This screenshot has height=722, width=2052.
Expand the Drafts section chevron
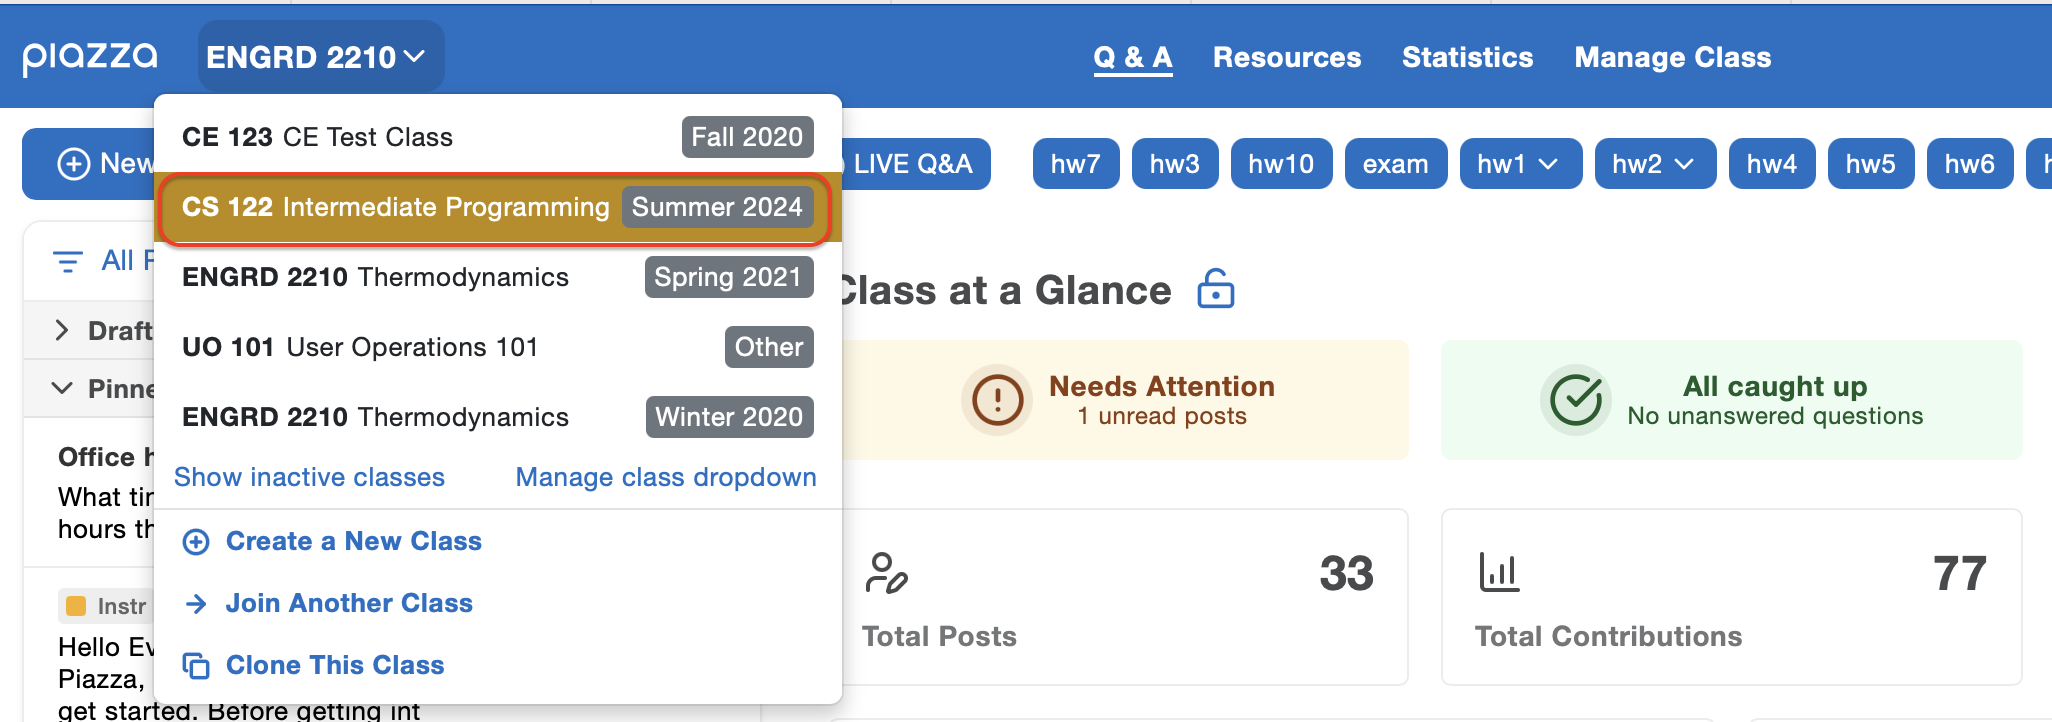(62, 330)
